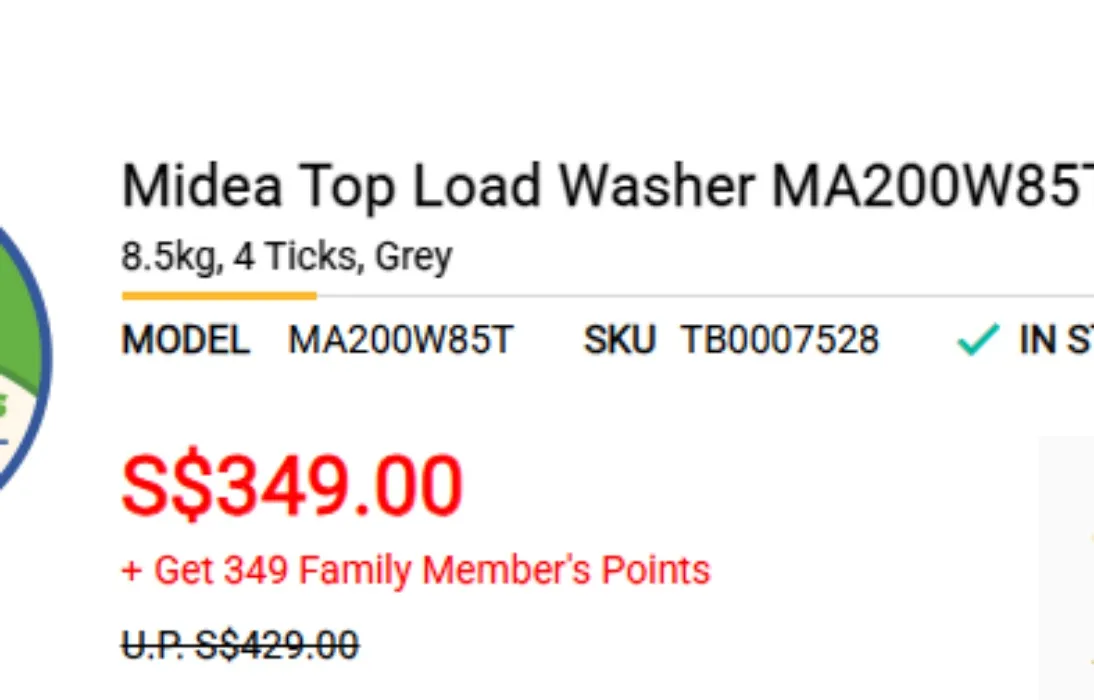Click the MA200W85T code in product title
The height and width of the screenshot is (700, 1094).
[x=932, y=186]
